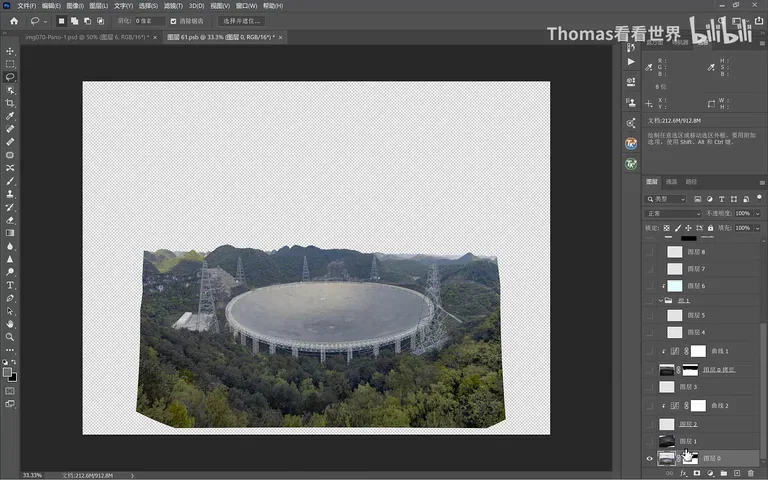768x480 pixels.
Task: Open the 文件(F) menu
Action: pyautogui.click(x=26, y=6)
